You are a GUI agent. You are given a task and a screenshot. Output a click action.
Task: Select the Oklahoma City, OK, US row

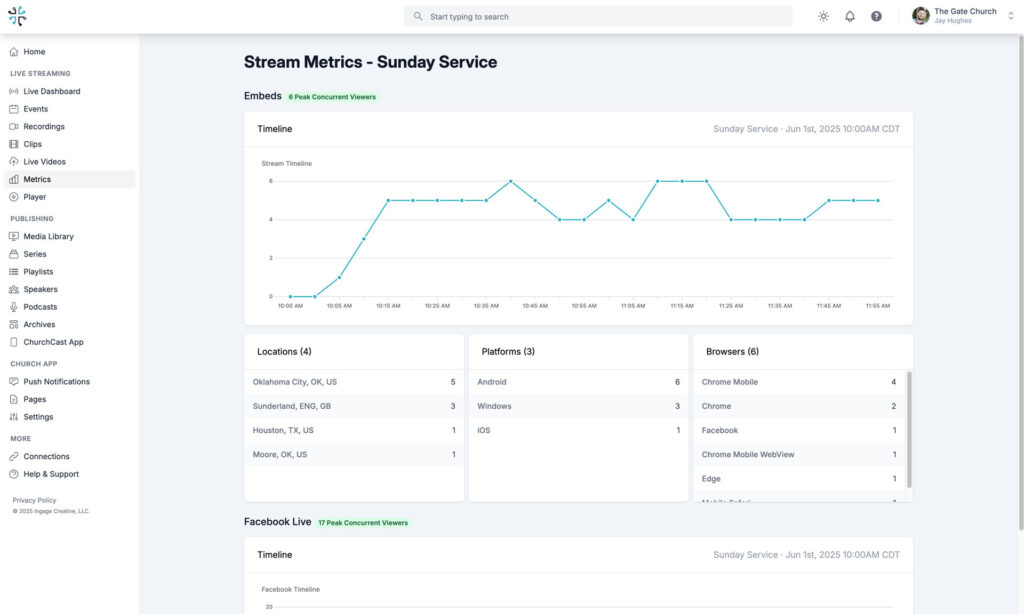[354, 382]
